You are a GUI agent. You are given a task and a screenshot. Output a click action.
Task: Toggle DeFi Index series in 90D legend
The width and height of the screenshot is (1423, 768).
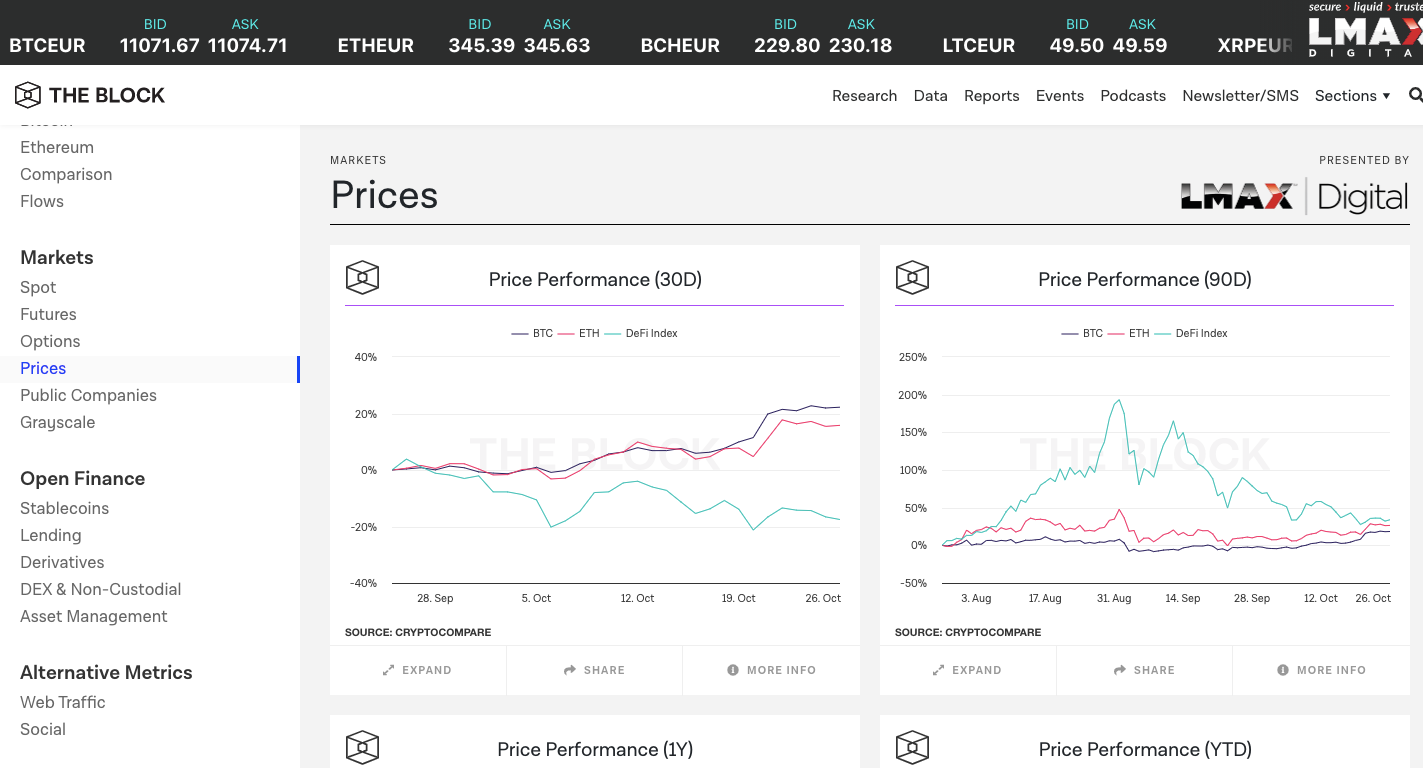point(1191,333)
